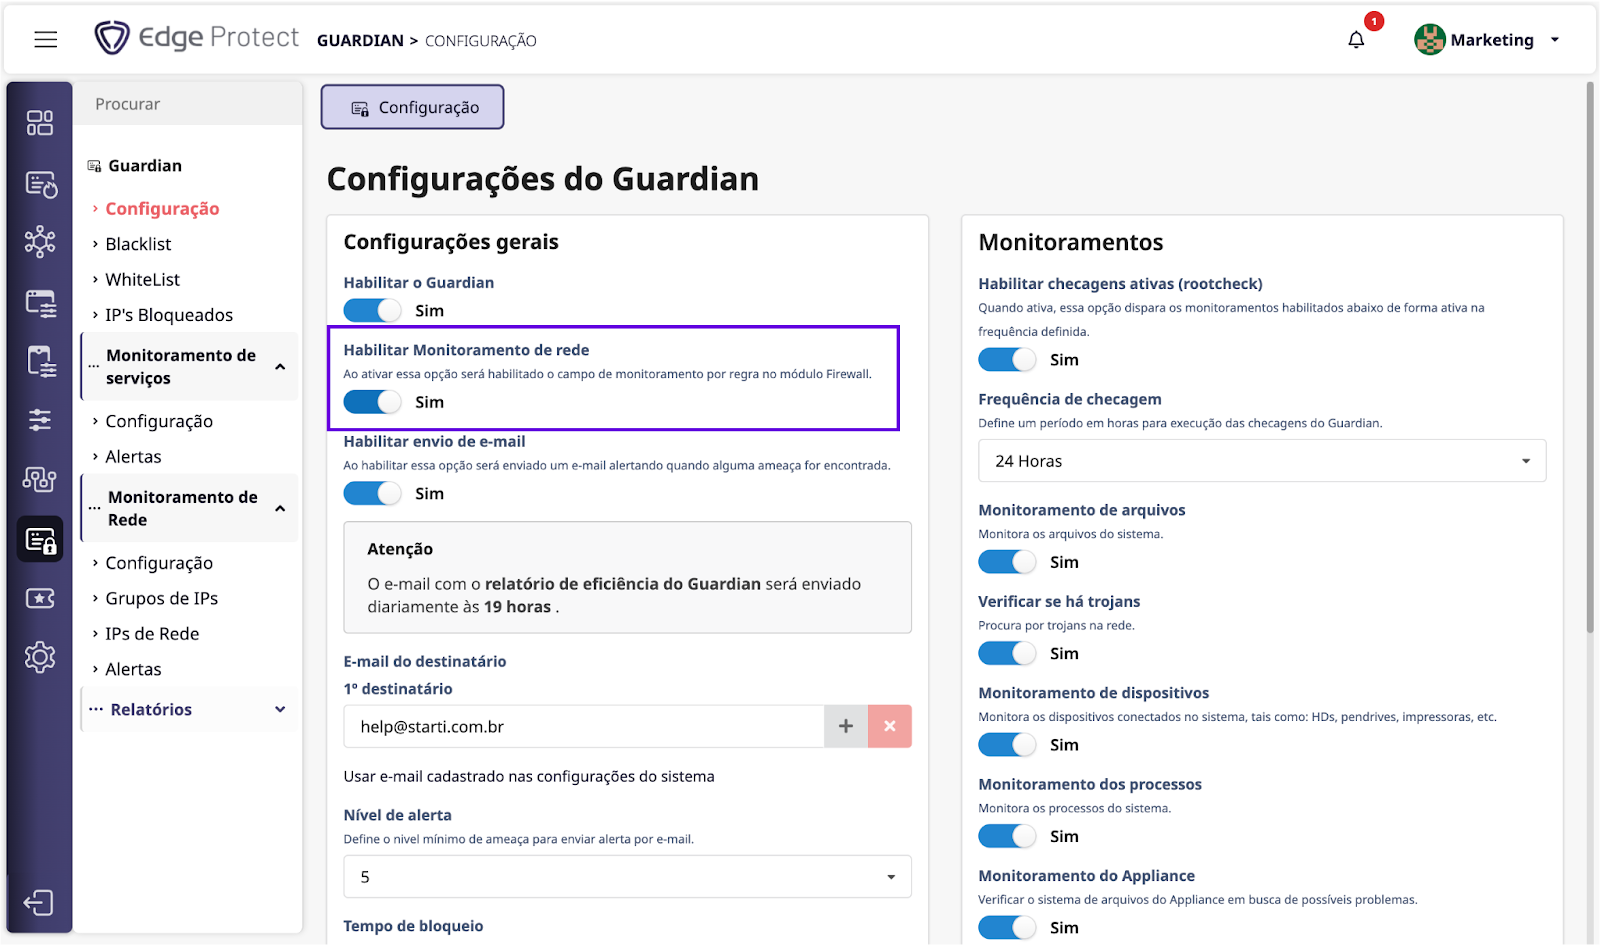Open Blacklist in the Guardian menu
This screenshot has height=946, width=1600.
pyautogui.click(x=138, y=244)
